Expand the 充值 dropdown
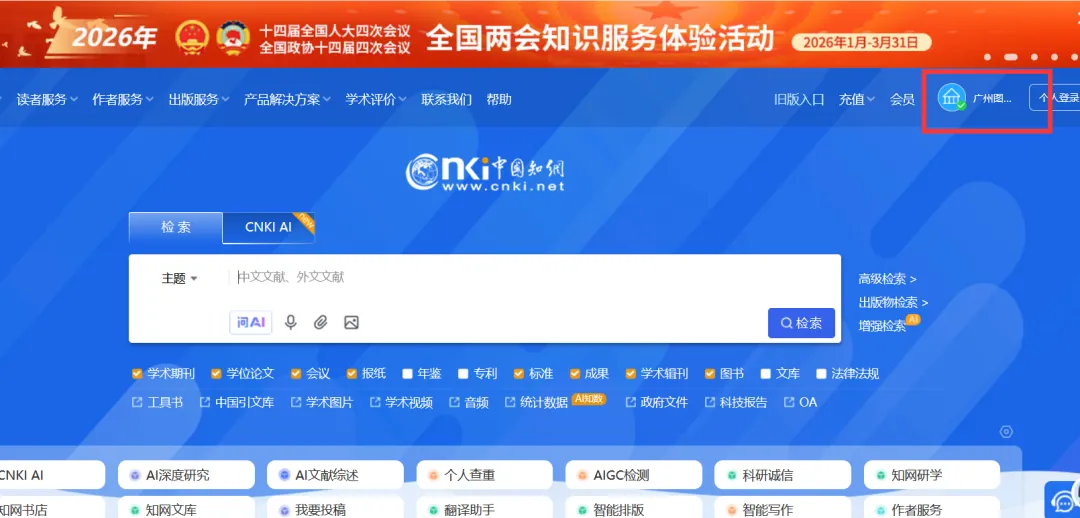 857,99
